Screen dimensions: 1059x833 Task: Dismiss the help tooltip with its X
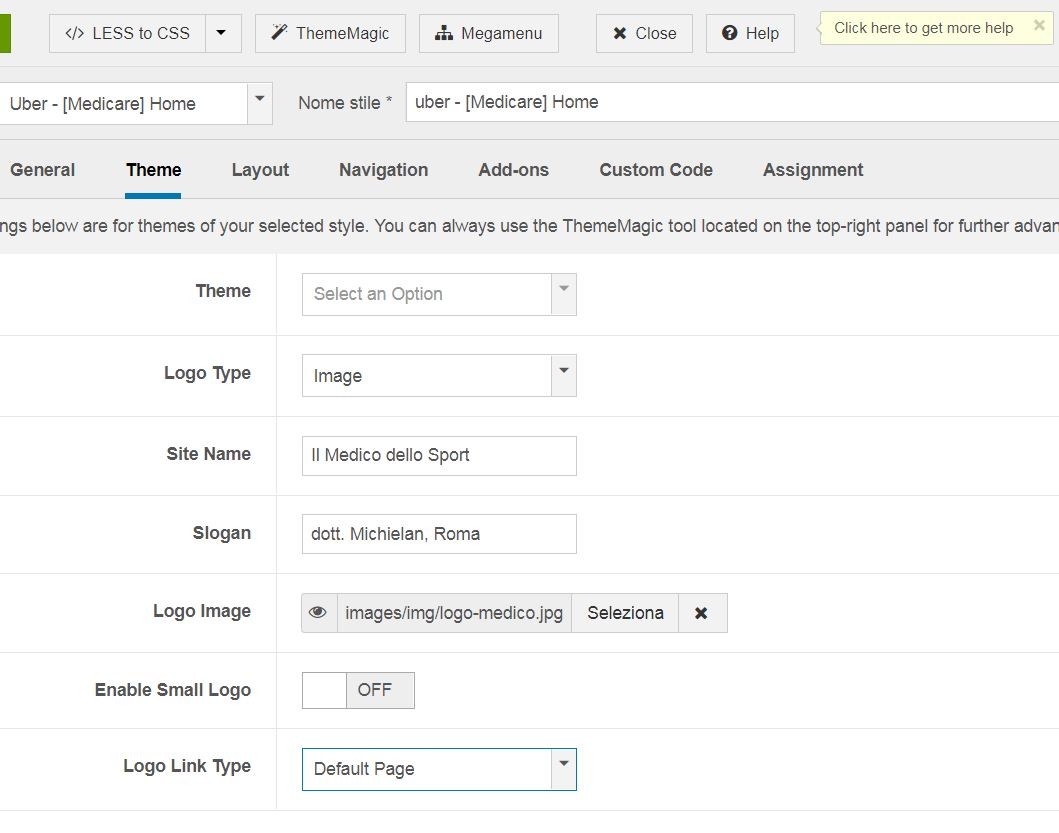[x=1039, y=26]
